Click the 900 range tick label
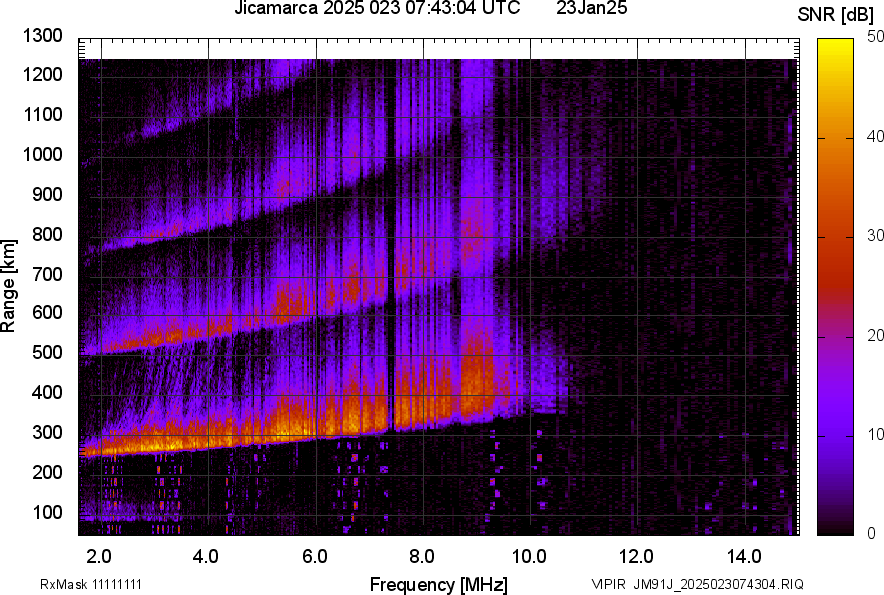The width and height of the screenshot is (884, 595). pos(47,194)
